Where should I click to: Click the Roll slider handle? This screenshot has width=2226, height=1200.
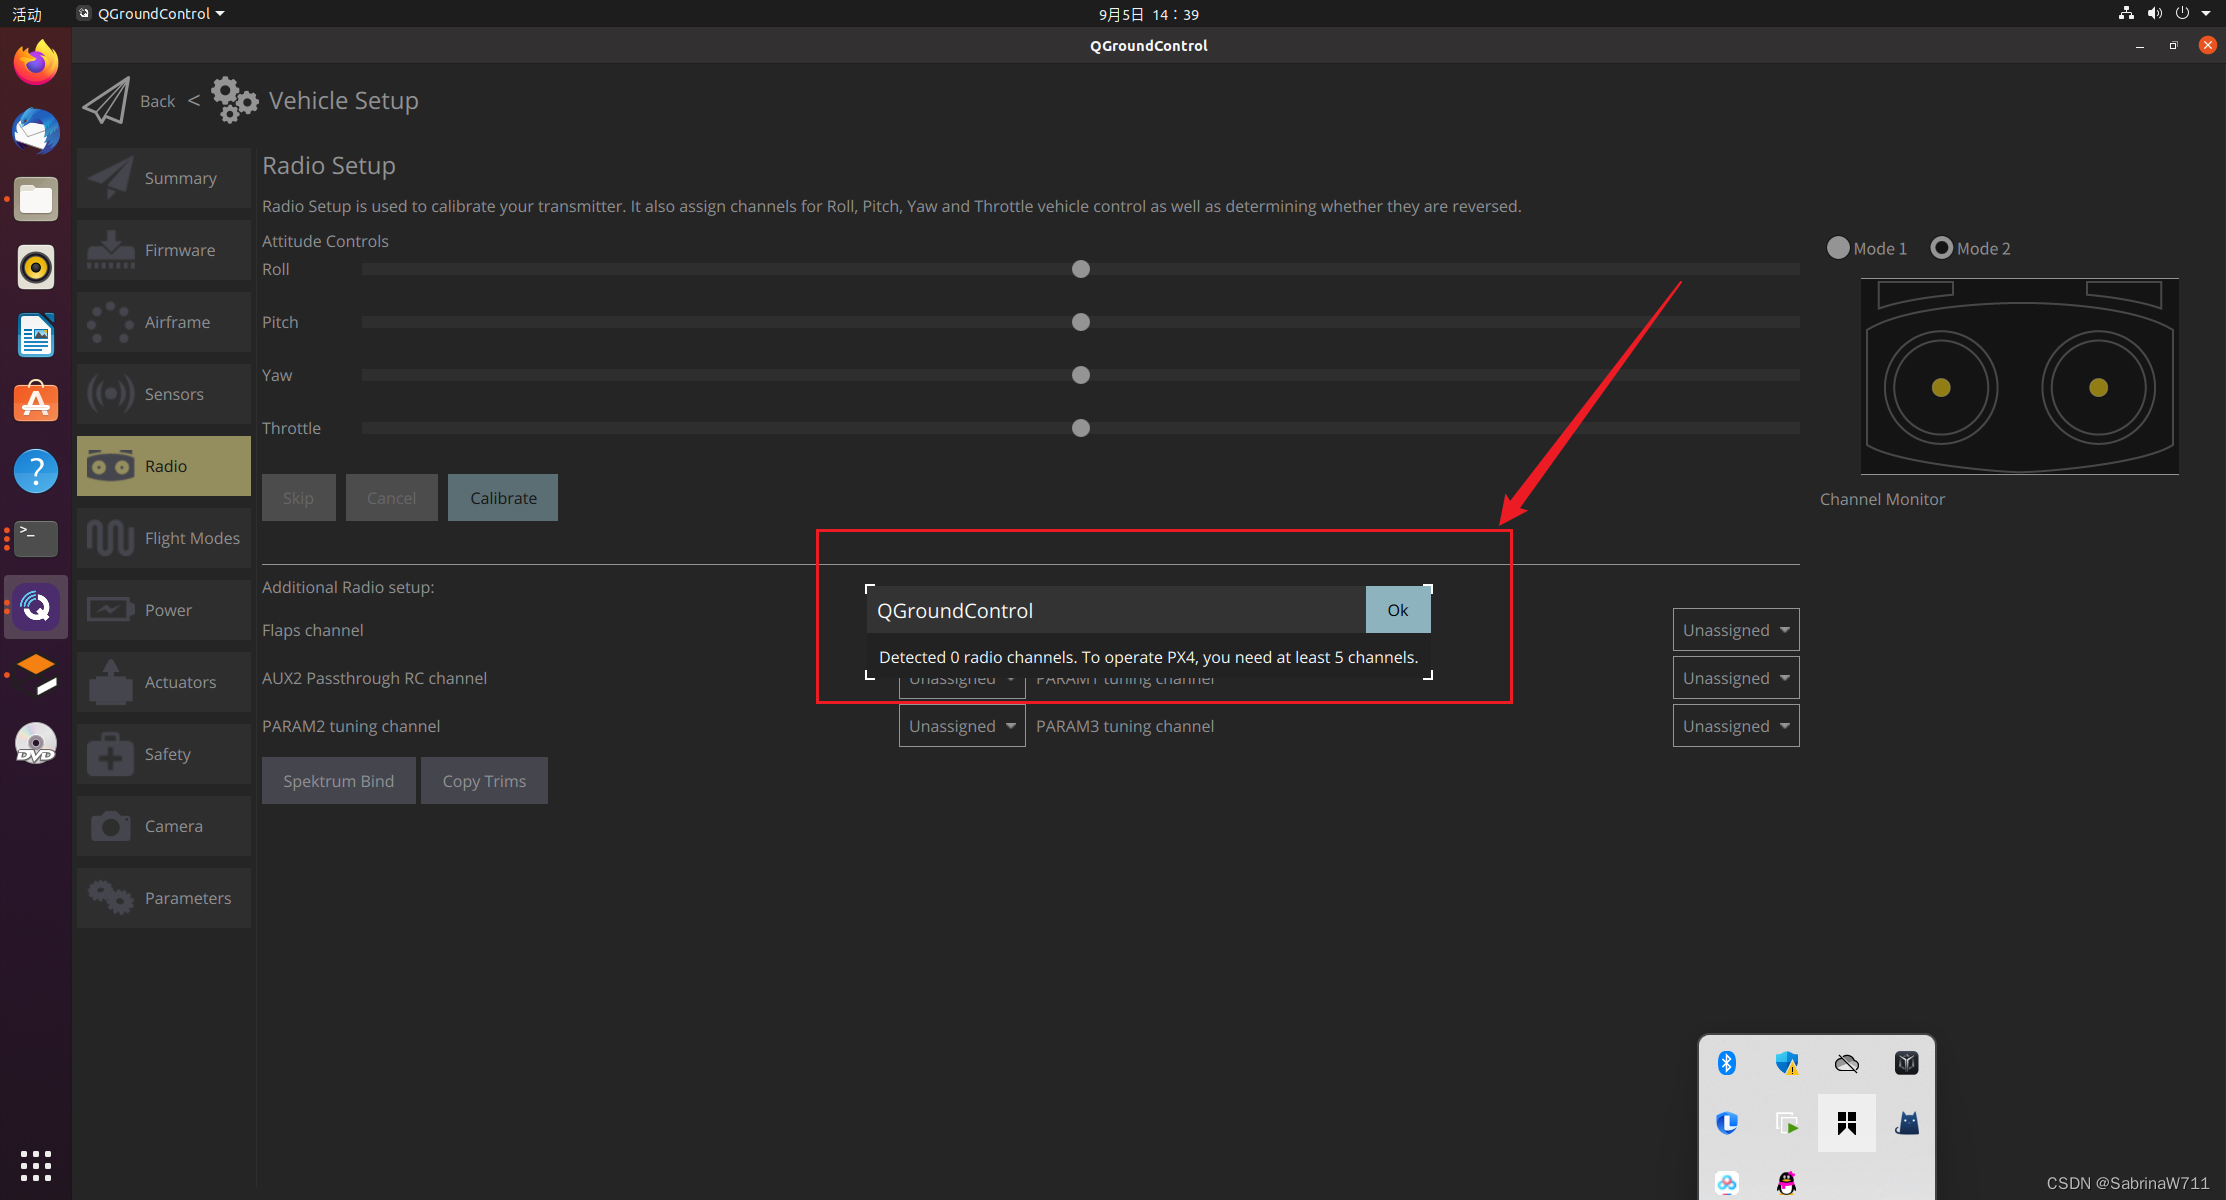[x=1080, y=269]
